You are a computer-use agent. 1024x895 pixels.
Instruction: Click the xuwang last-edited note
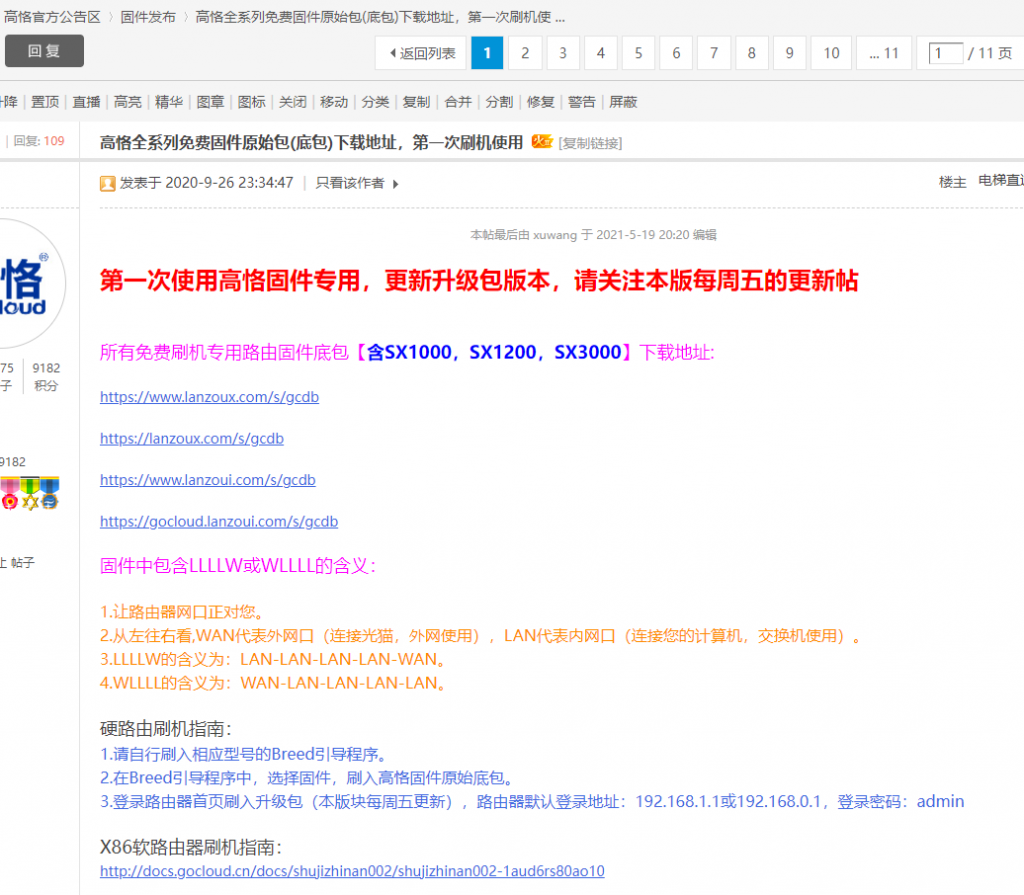[x=593, y=235]
